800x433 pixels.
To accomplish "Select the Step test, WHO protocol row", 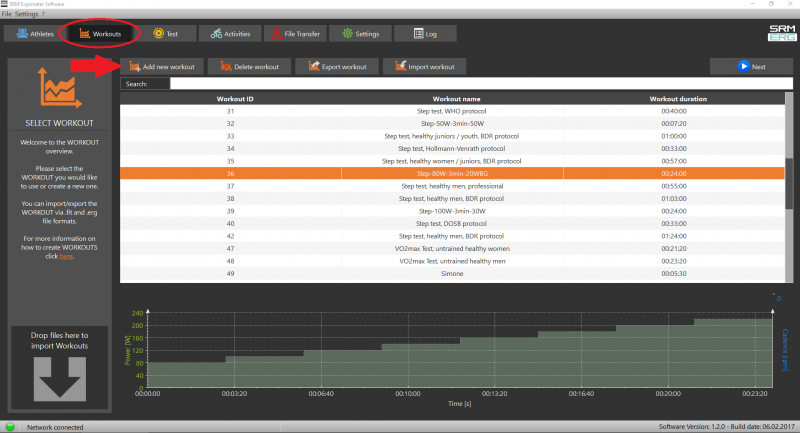I will coord(452,111).
